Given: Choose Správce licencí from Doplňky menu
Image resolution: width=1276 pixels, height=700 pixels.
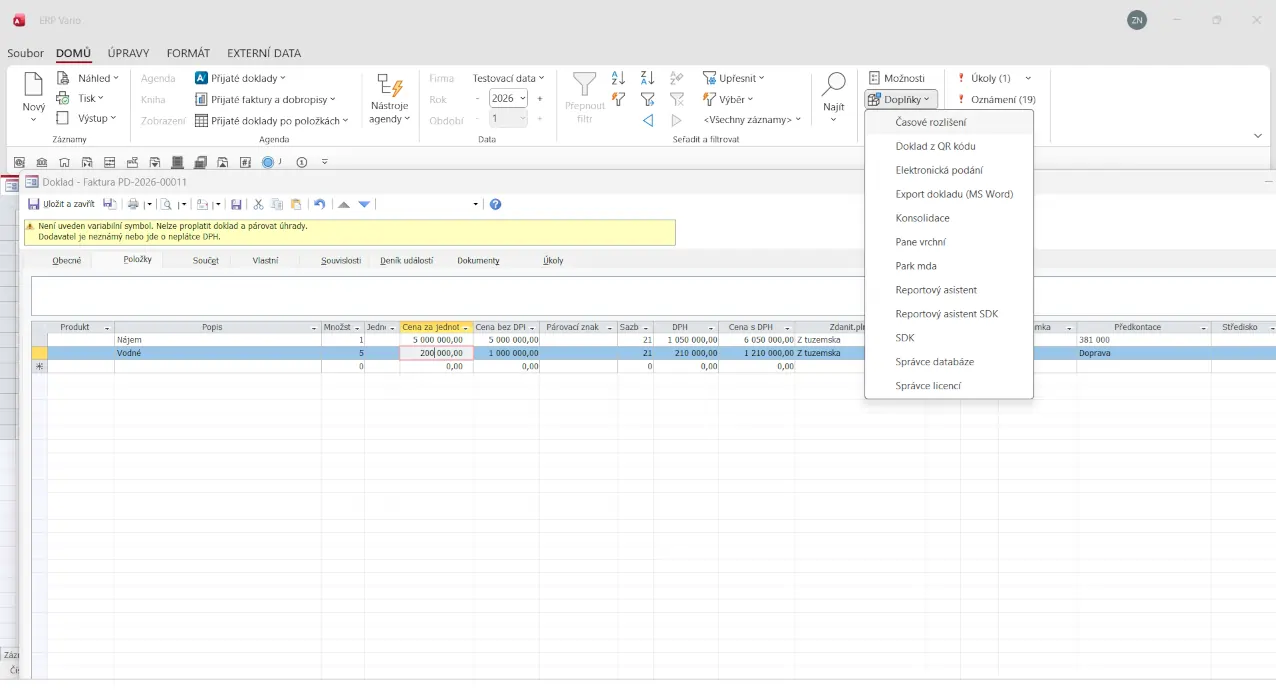Looking at the screenshot, I should (929, 386).
